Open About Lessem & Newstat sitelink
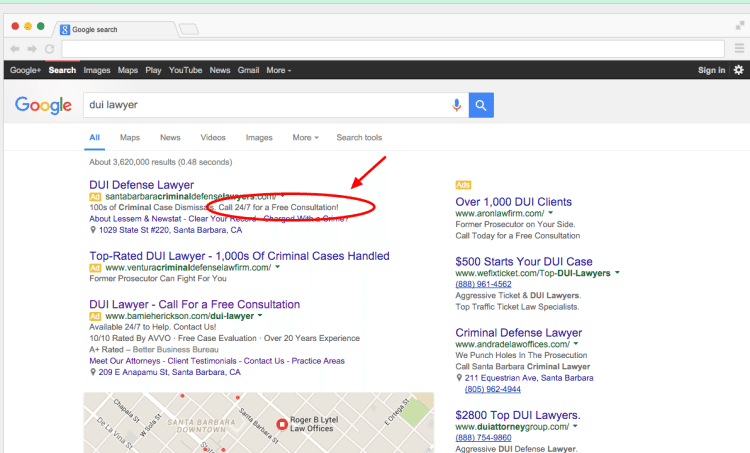This screenshot has height=453, width=750. tap(135, 219)
